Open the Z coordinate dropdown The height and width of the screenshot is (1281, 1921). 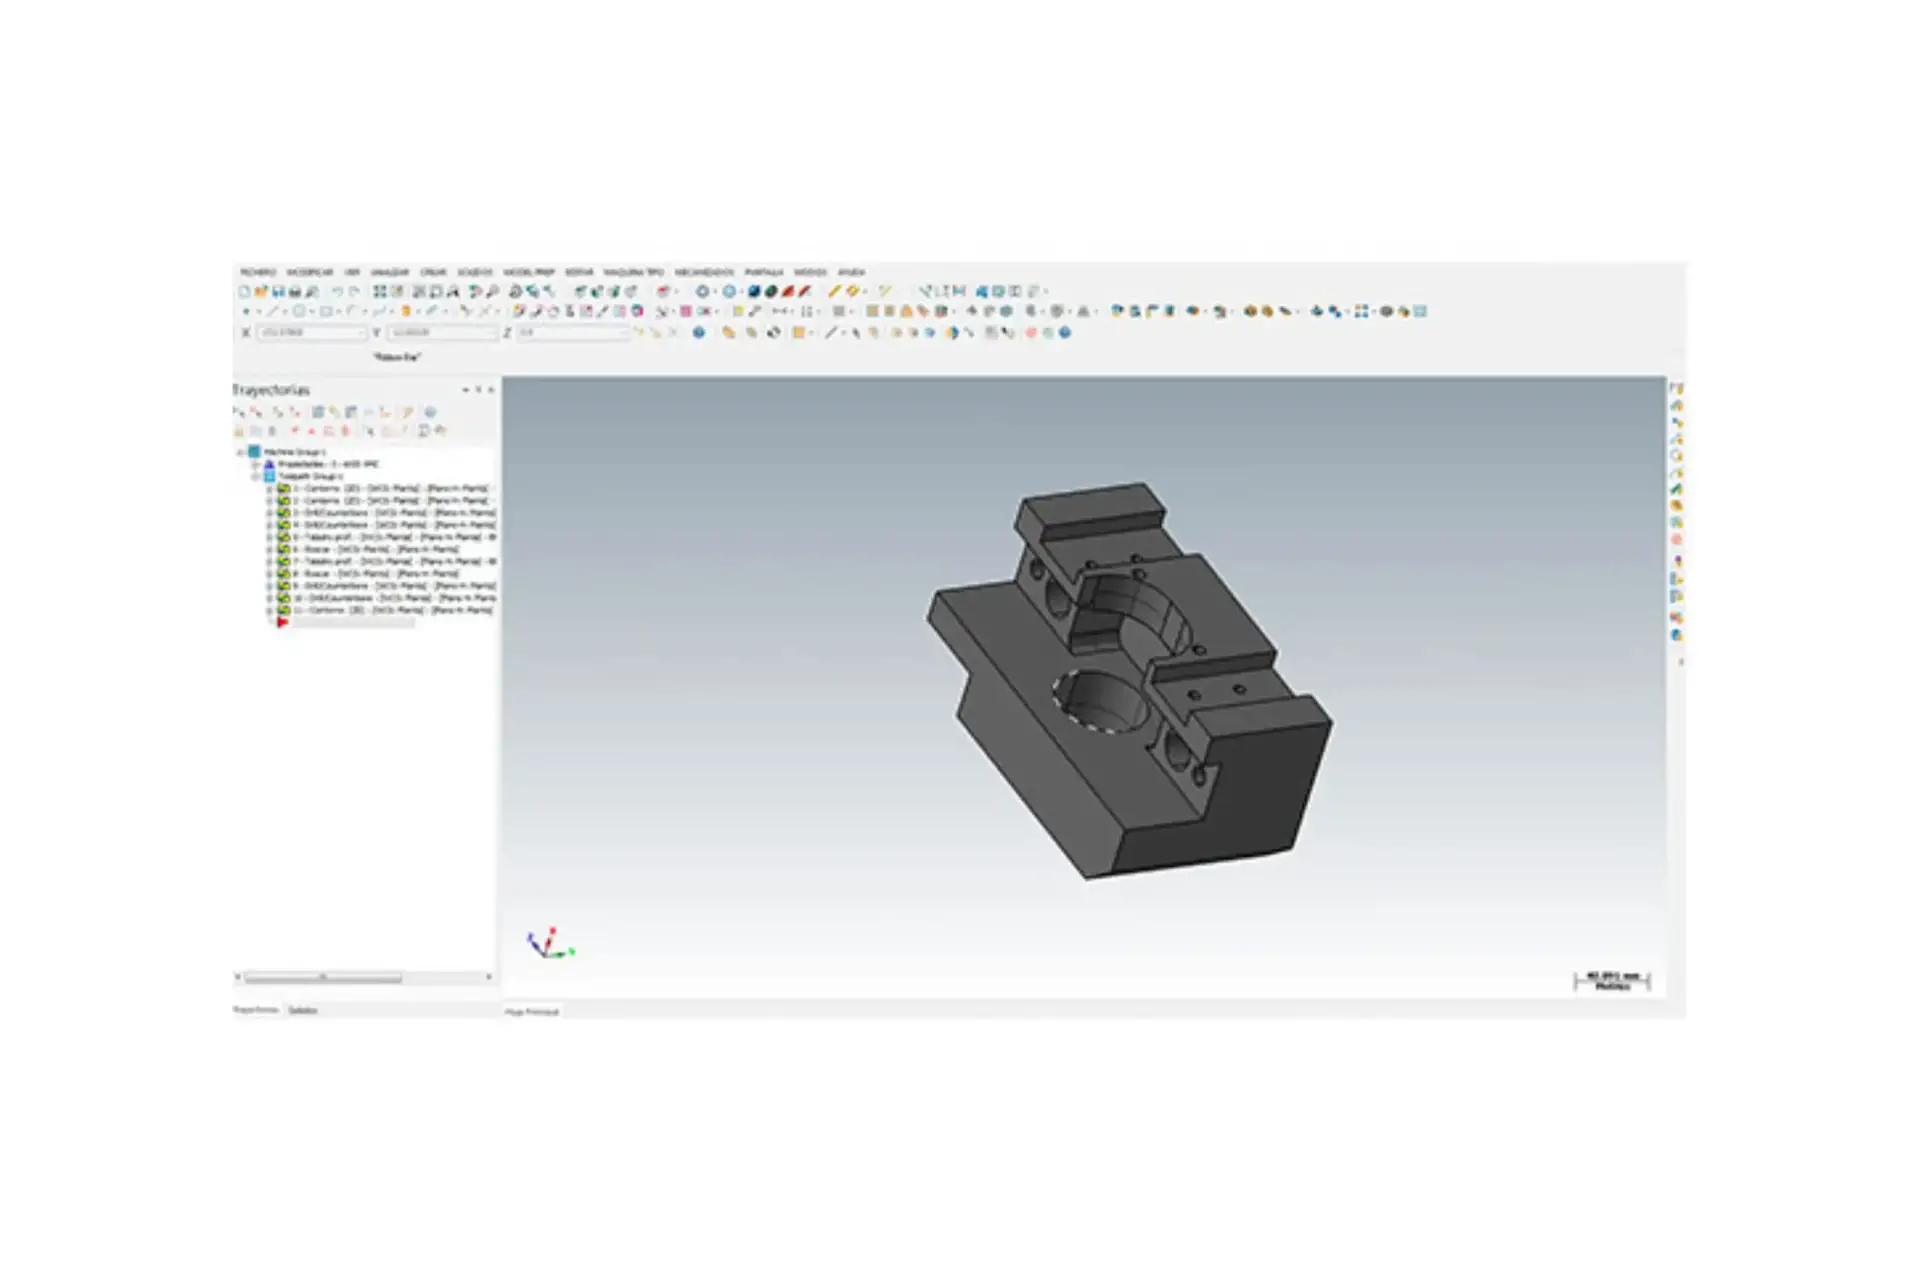624,333
